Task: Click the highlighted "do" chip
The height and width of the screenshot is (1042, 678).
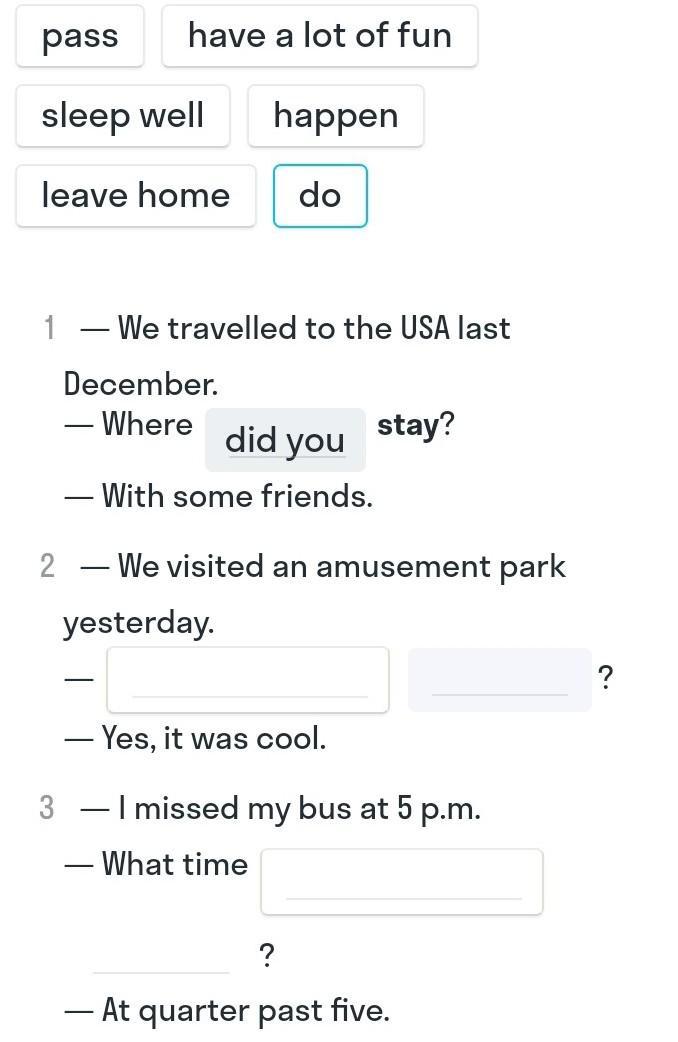Action: 320,196
